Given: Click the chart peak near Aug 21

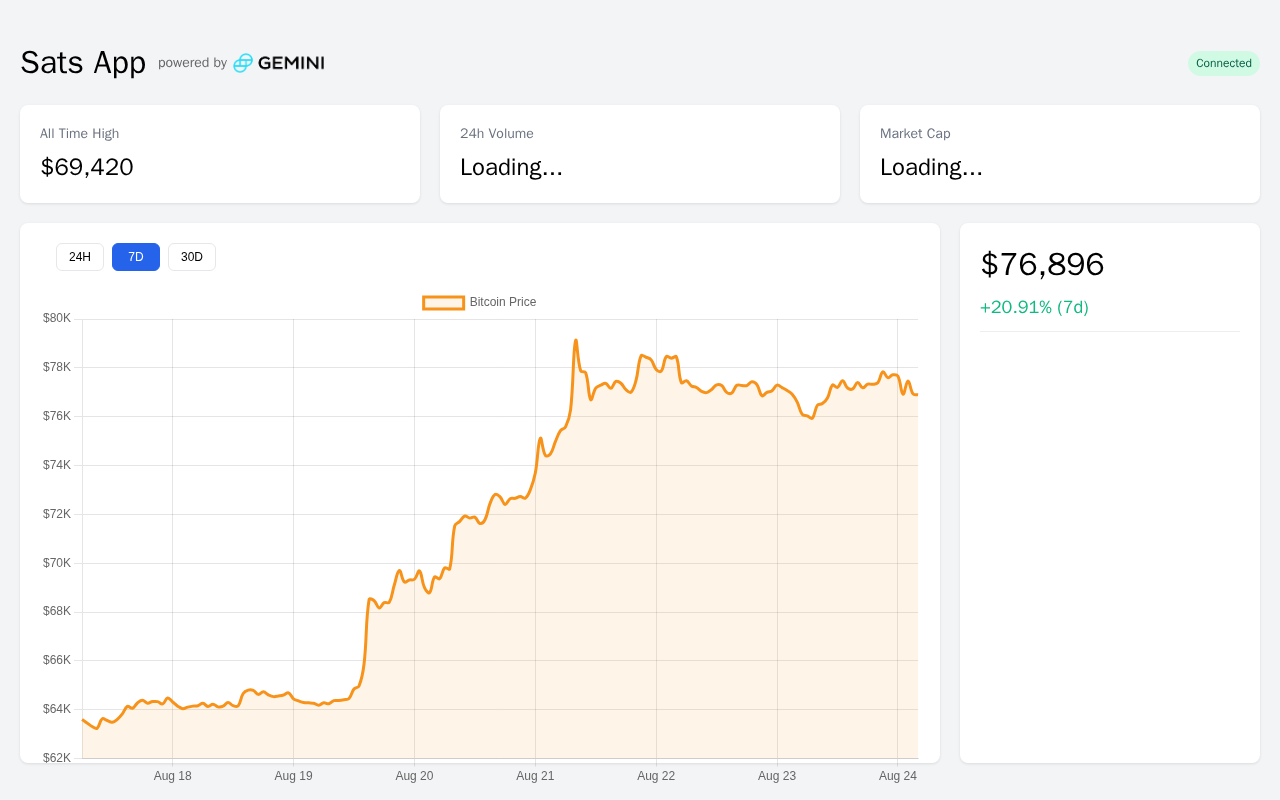Looking at the screenshot, I should [576, 341].
